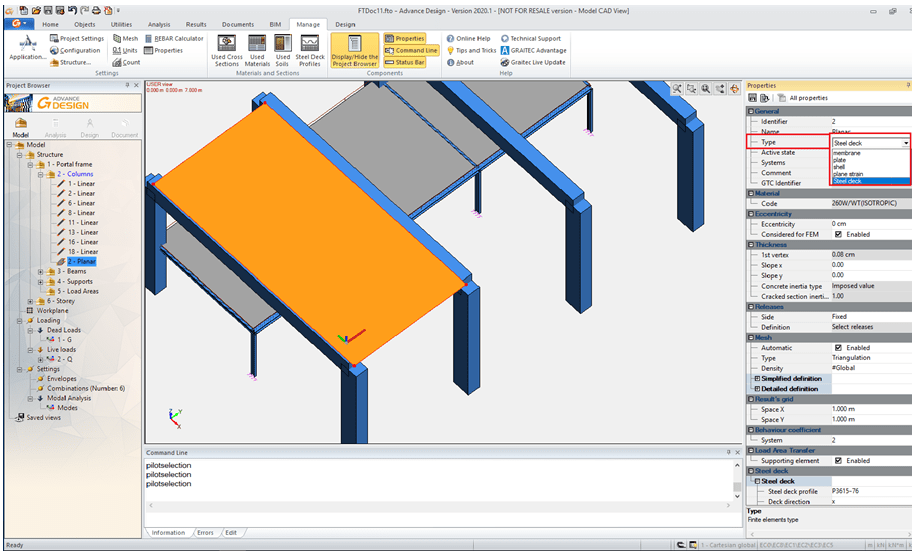This screenshot has width=918, height=552.
Task: Toggle the Status Bar button
Action: 410,62
